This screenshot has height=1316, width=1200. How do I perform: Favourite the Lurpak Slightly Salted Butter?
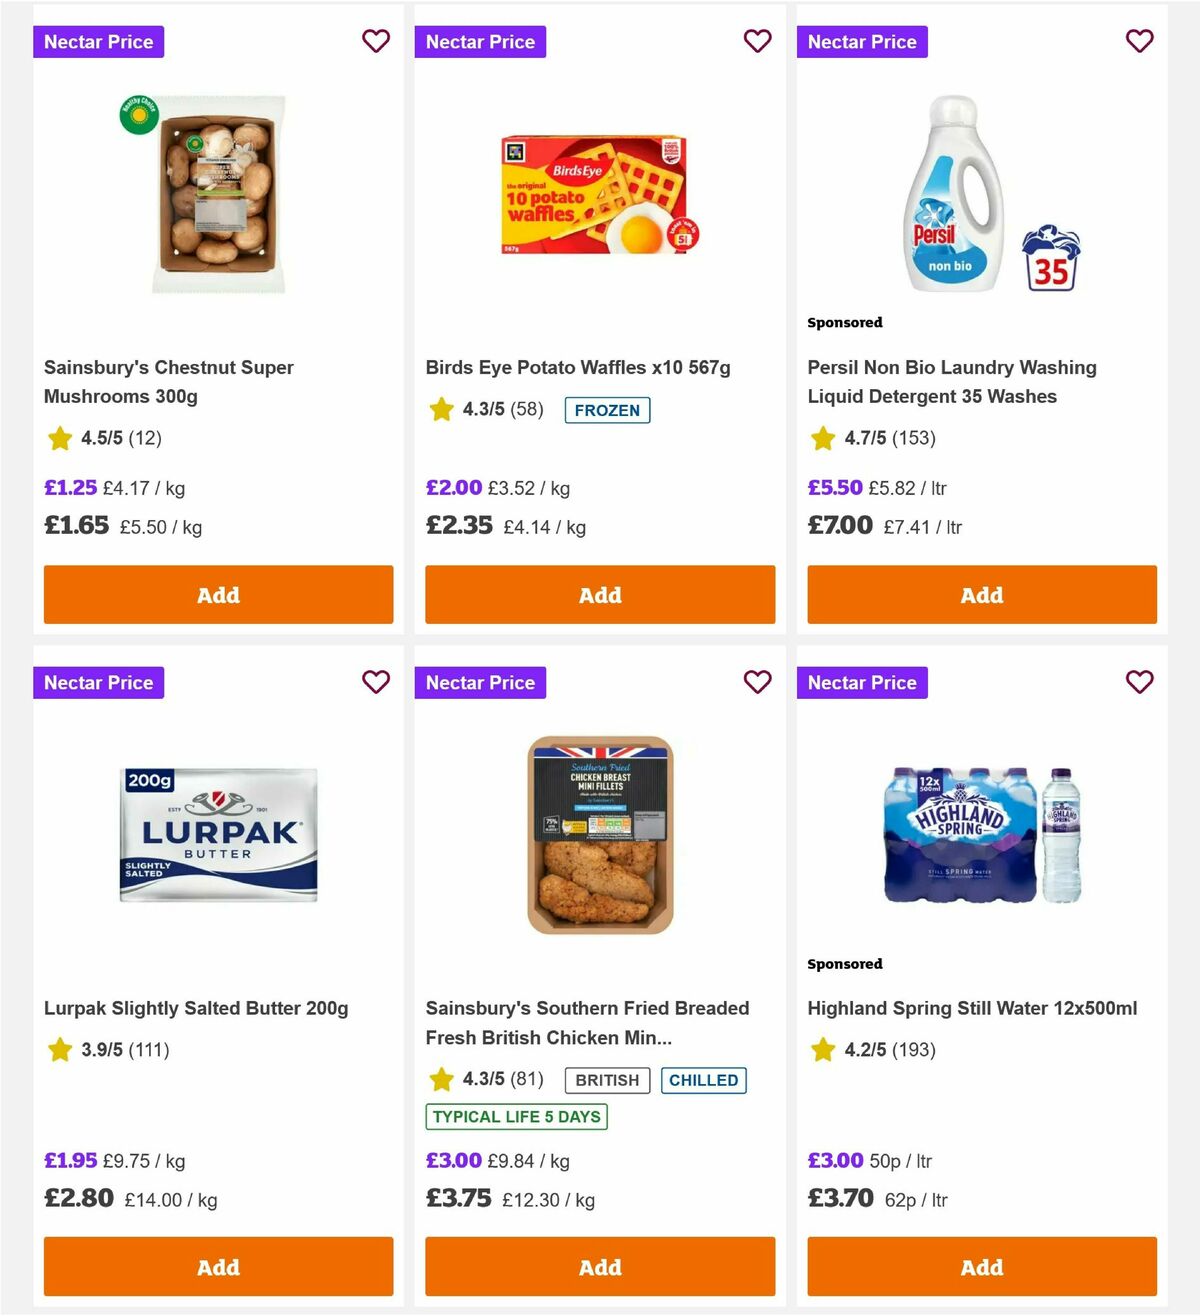tap(376, 682)
